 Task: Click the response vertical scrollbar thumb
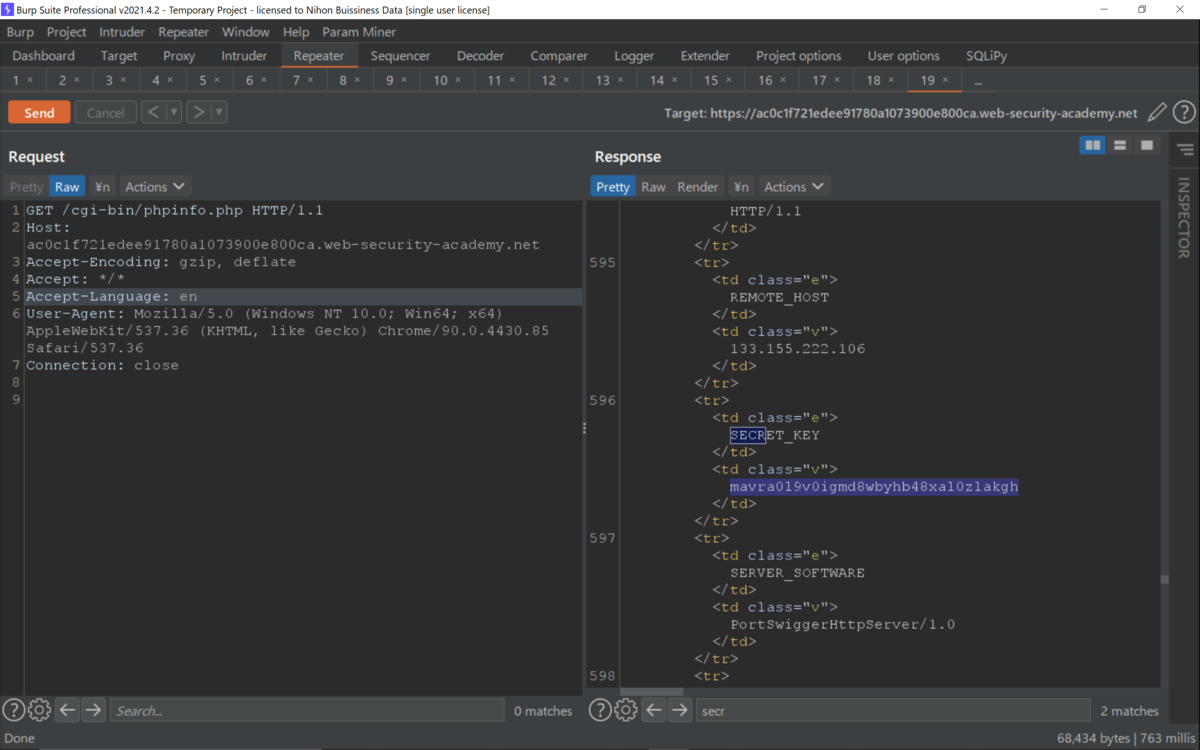(1163, 579)
